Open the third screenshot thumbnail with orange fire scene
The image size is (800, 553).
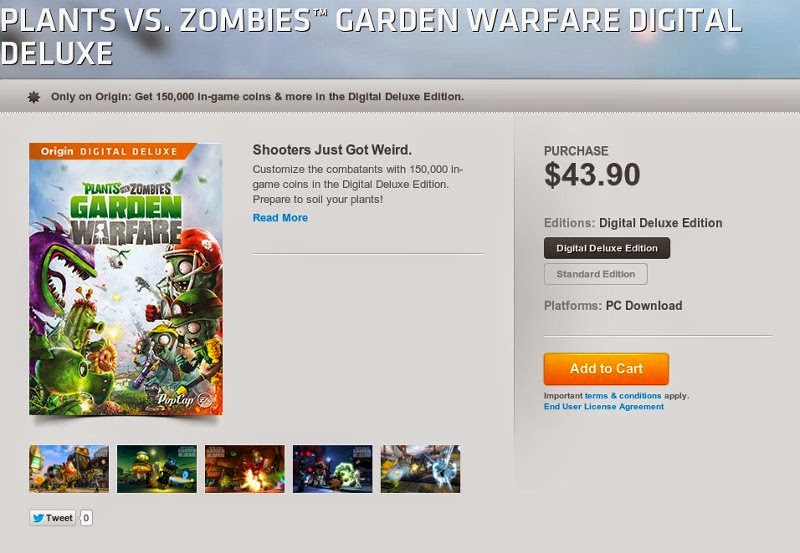pos(245,469)
